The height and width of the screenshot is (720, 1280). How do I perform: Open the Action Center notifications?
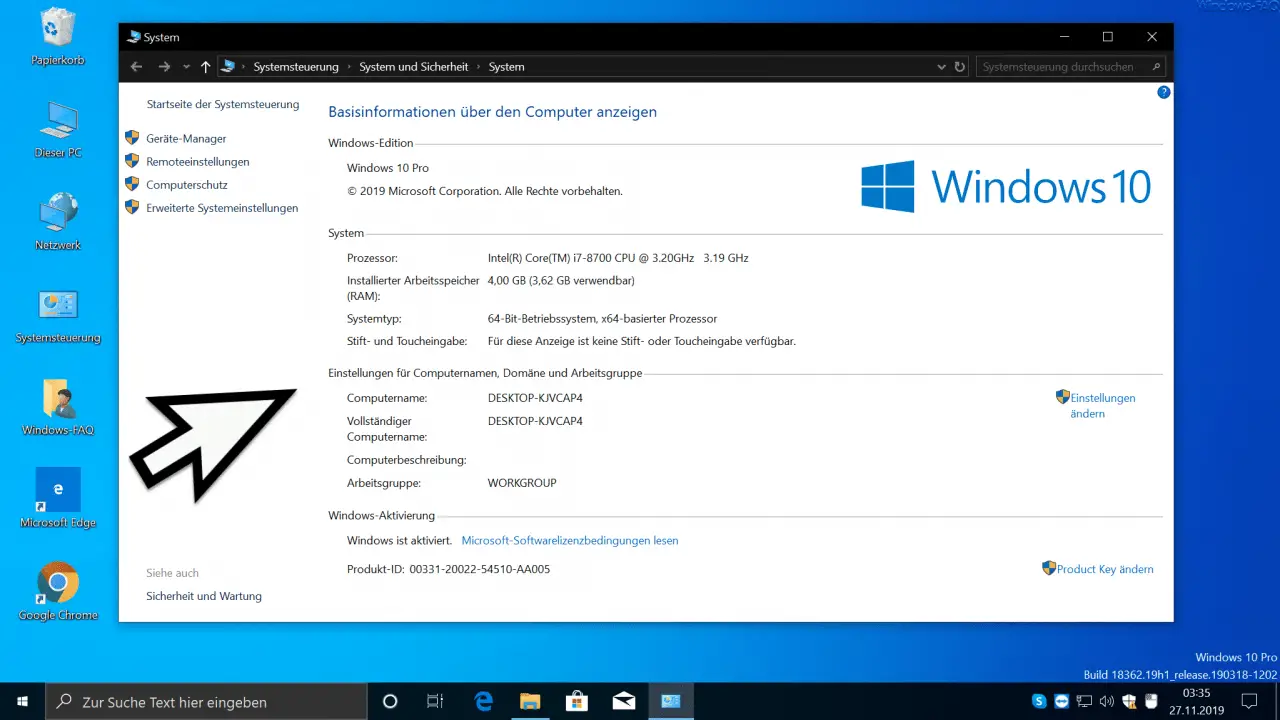[x=1247, y=701]
